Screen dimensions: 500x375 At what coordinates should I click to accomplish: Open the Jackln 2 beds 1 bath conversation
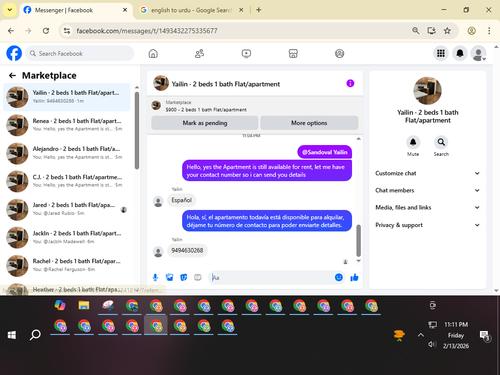point(67,237)
